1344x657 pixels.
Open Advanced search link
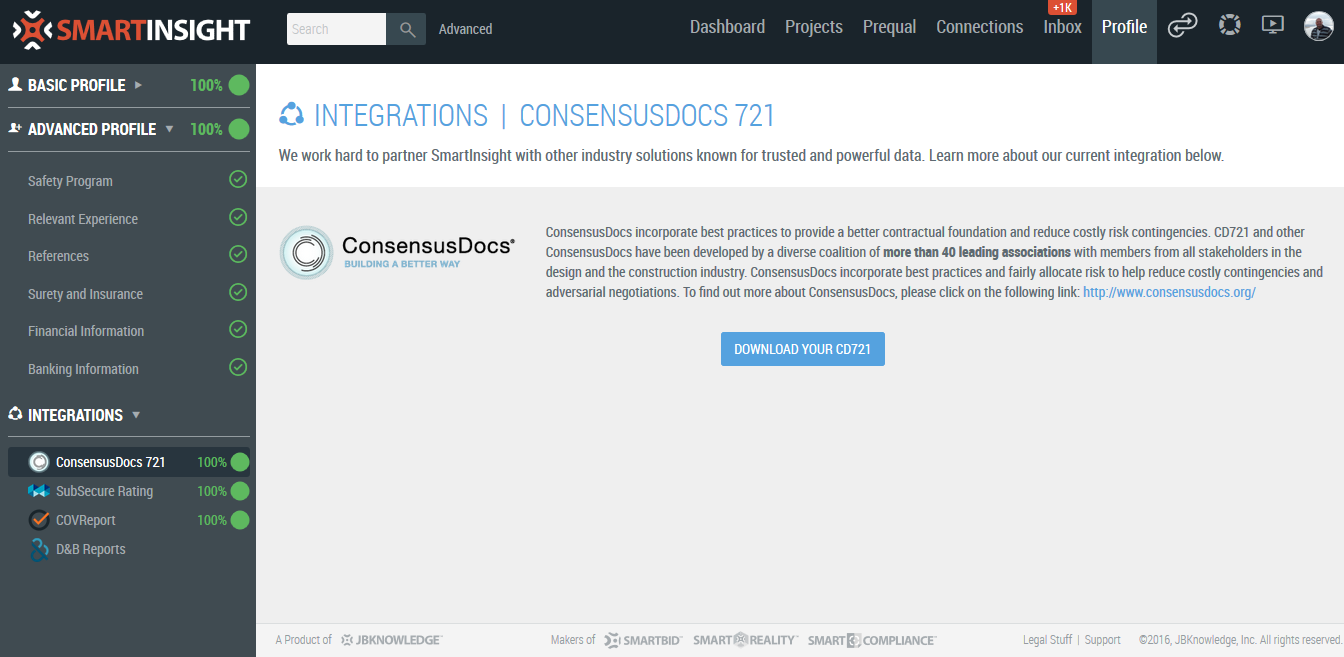click(466, 29)
